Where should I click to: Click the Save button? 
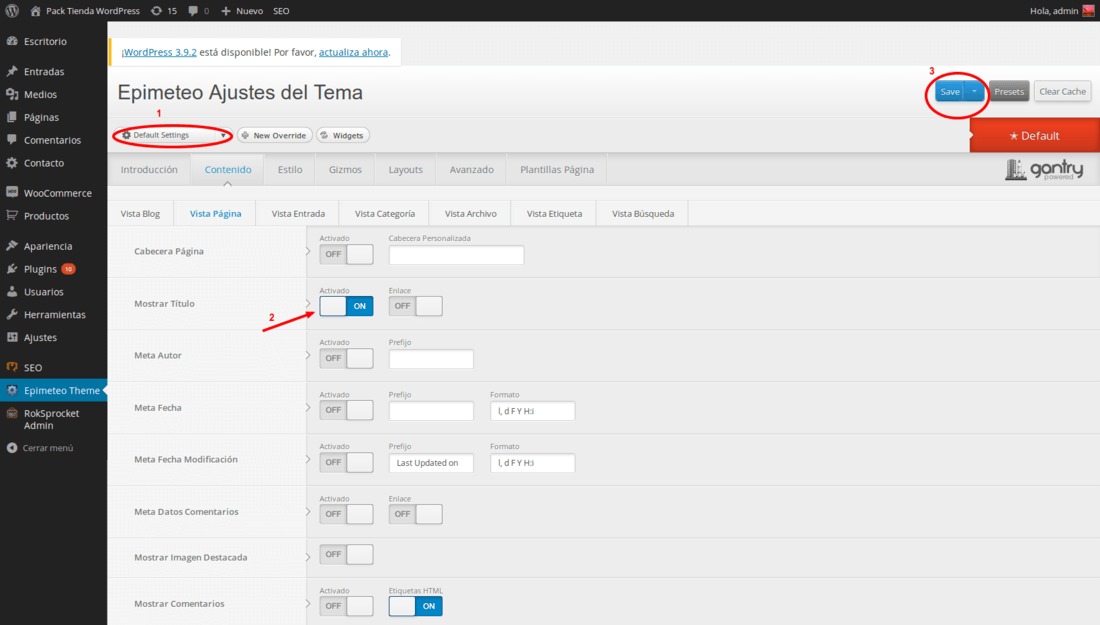coord(950,91)
